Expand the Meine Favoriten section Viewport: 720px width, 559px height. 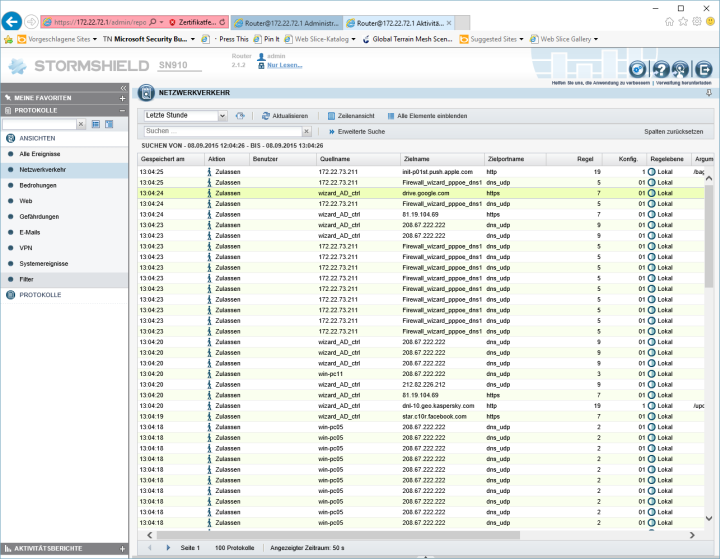pyautogui.click(x=122, y=98)
